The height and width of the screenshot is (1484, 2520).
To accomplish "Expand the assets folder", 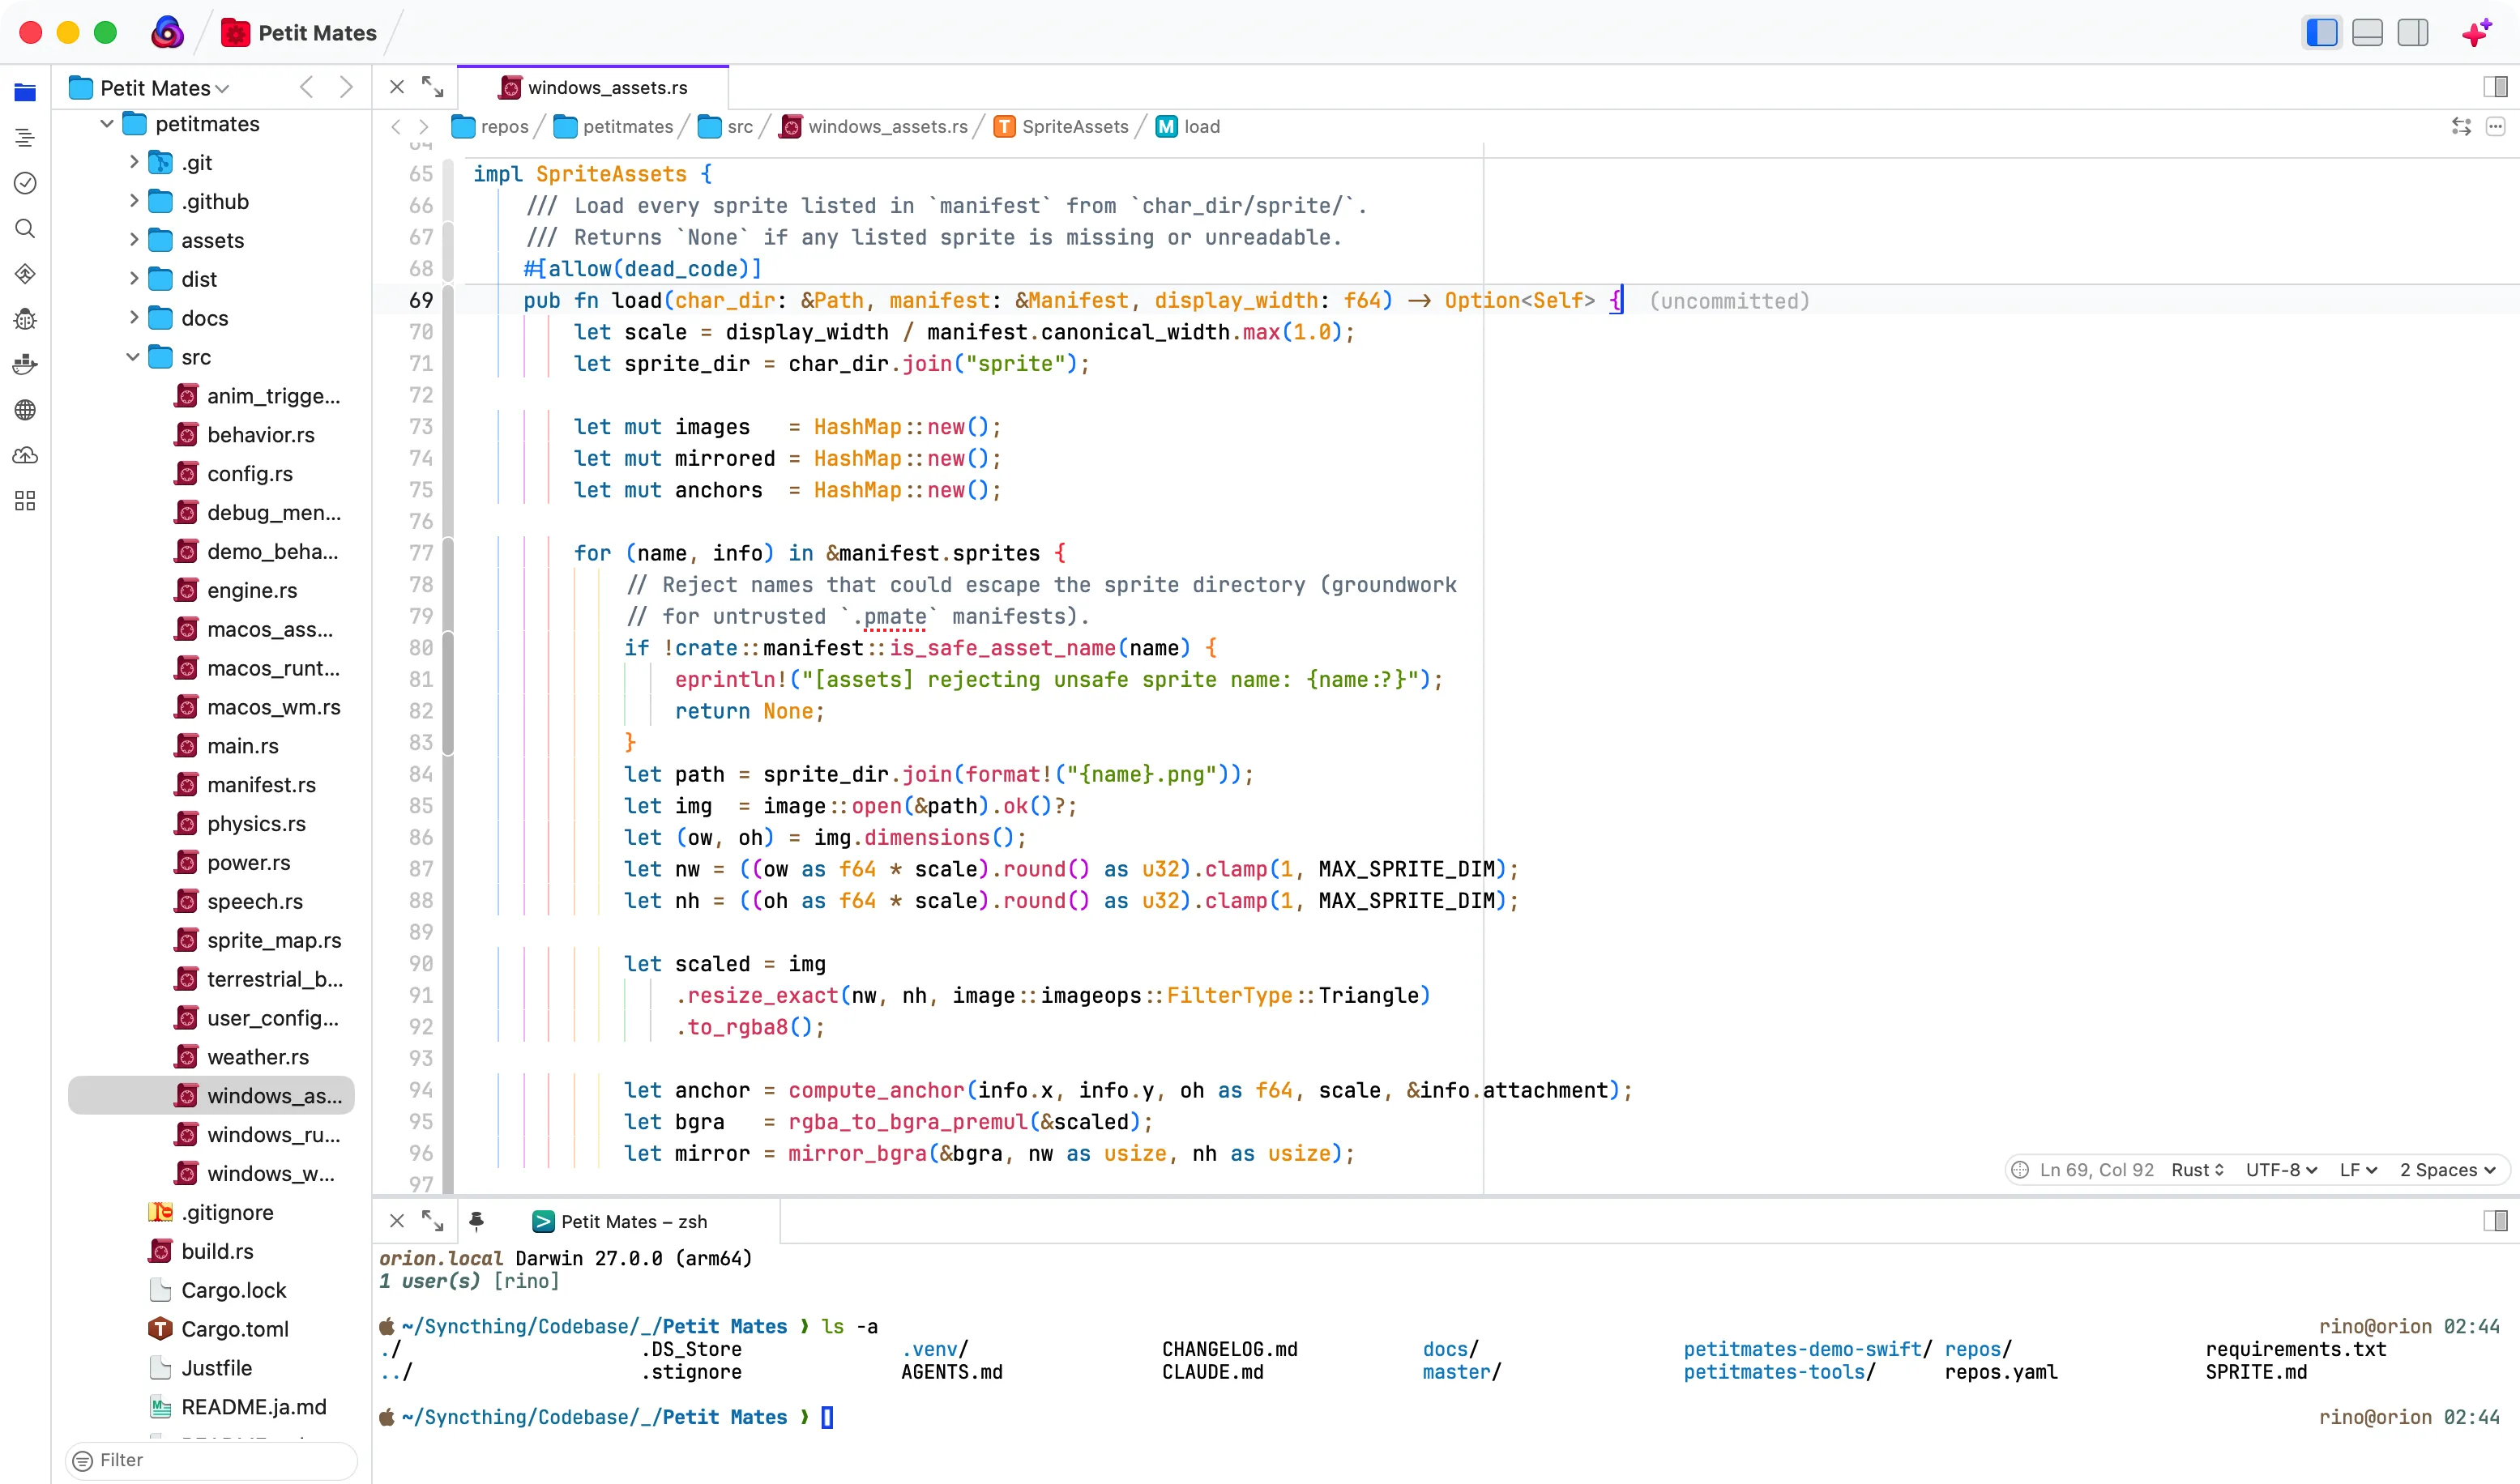I will point(133,240).
